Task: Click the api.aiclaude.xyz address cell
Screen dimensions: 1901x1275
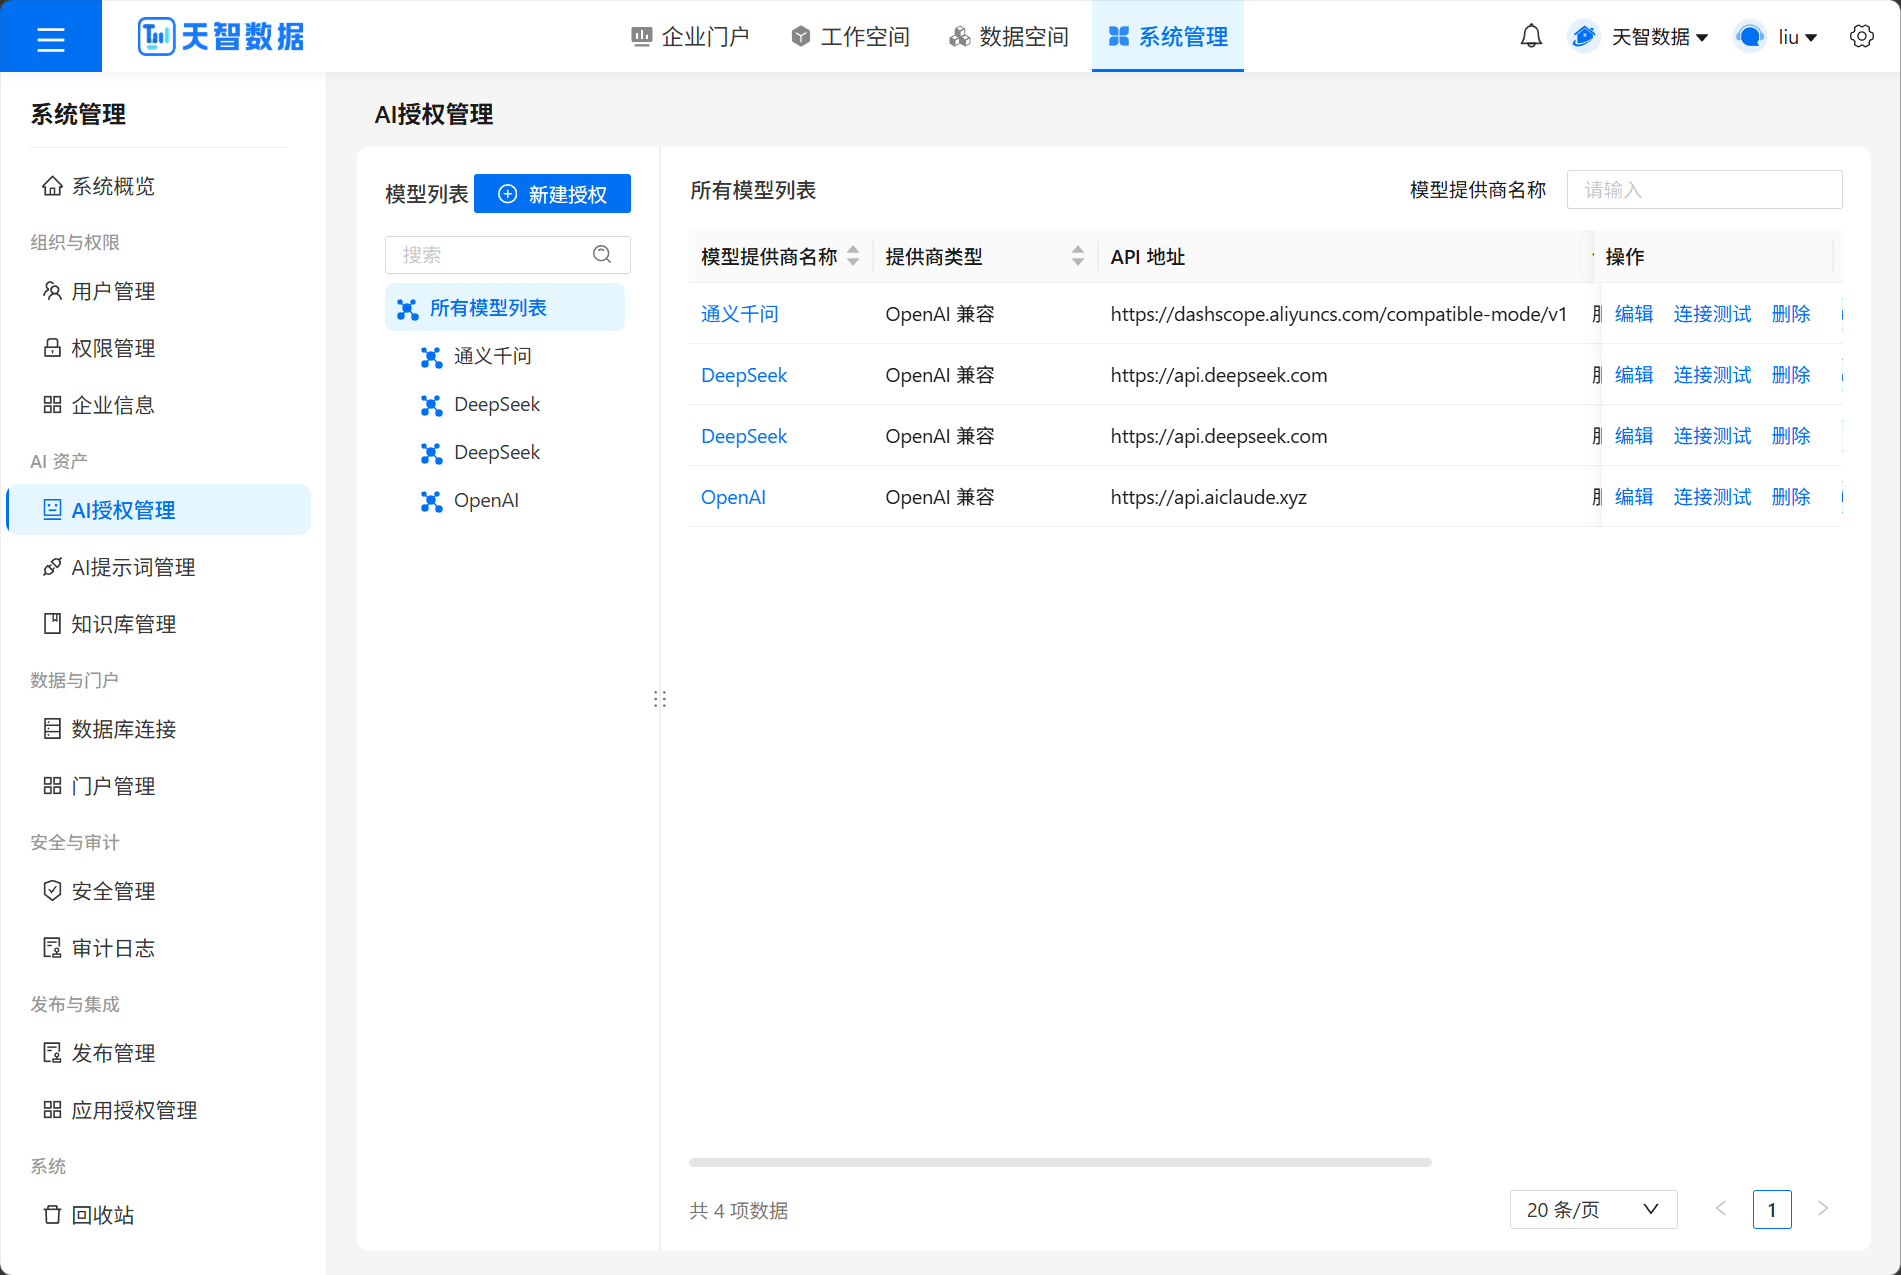Action: [x=1208, y=497]
